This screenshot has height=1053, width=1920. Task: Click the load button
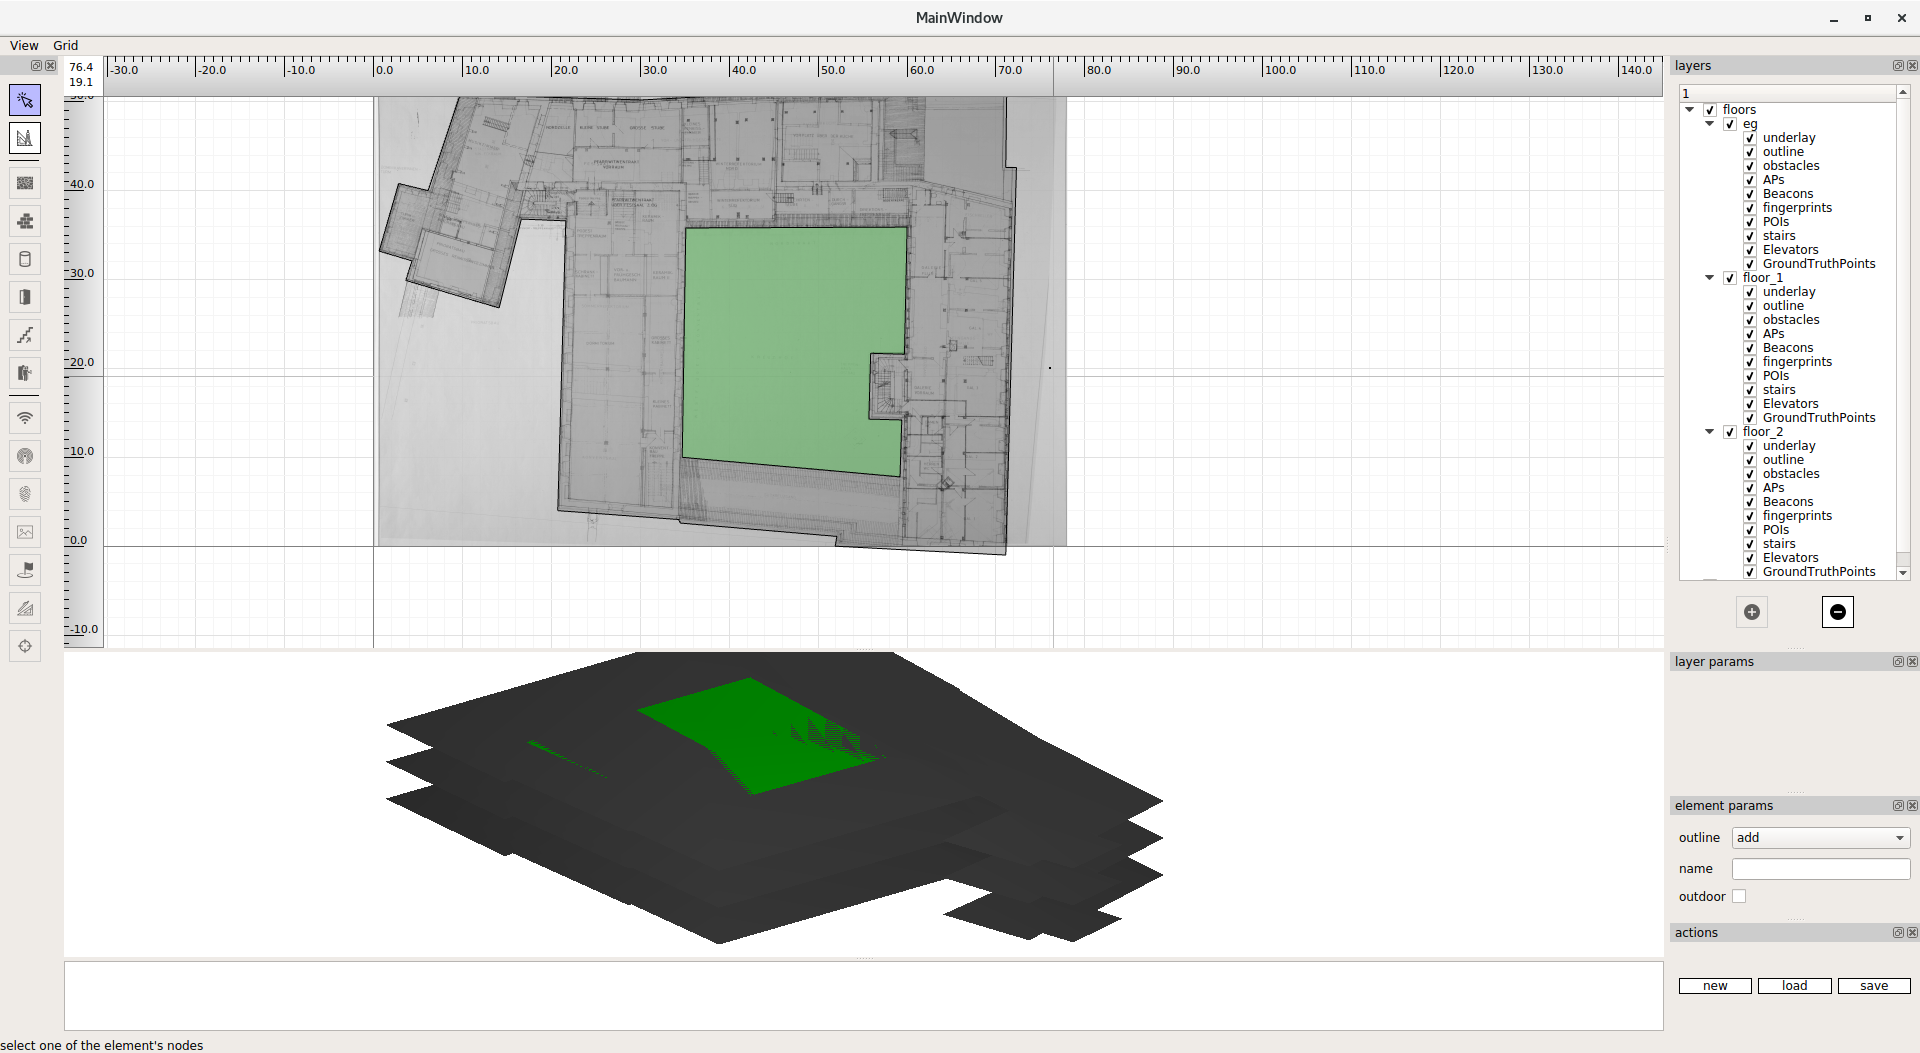[x=1794, y=986]
